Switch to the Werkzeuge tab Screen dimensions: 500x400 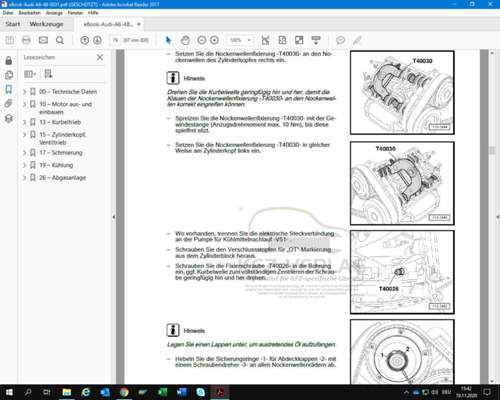(x=46, y=24)
